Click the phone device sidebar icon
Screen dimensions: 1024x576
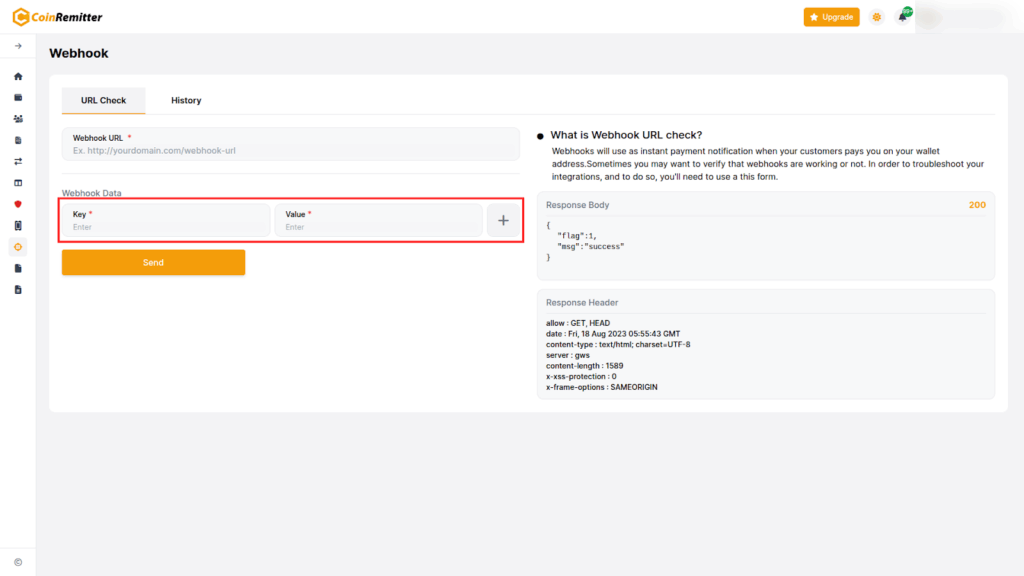(x=18, y=226)
